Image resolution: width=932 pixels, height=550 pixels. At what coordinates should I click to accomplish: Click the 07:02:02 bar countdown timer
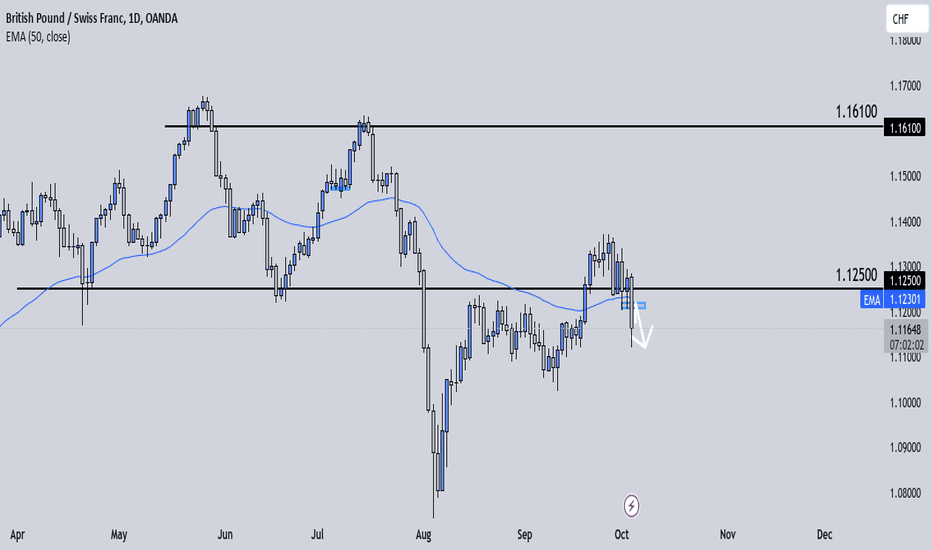coord(905,345)
